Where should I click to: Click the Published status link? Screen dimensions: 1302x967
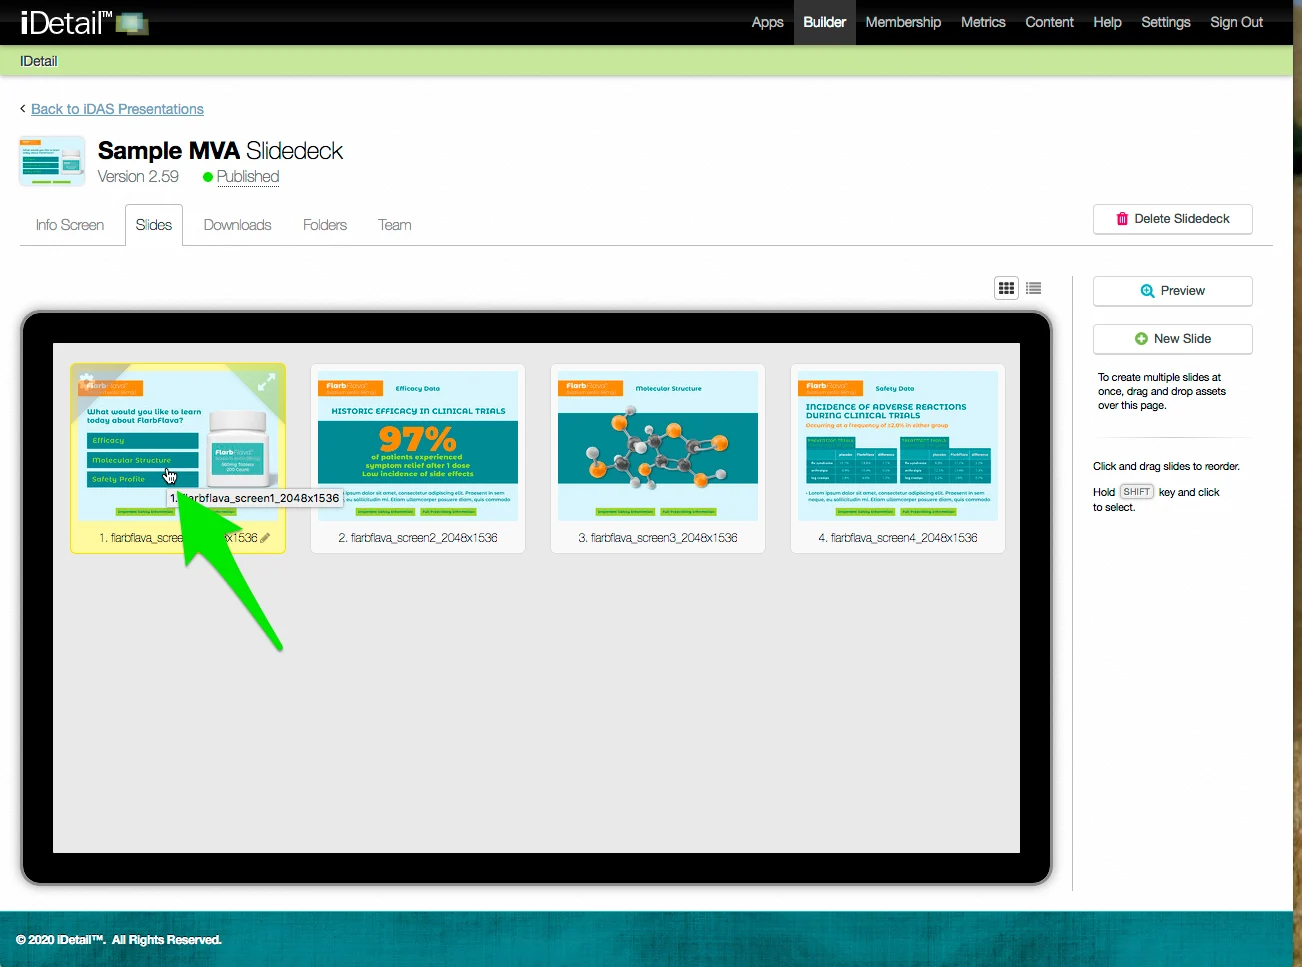(x=248, y=177)
